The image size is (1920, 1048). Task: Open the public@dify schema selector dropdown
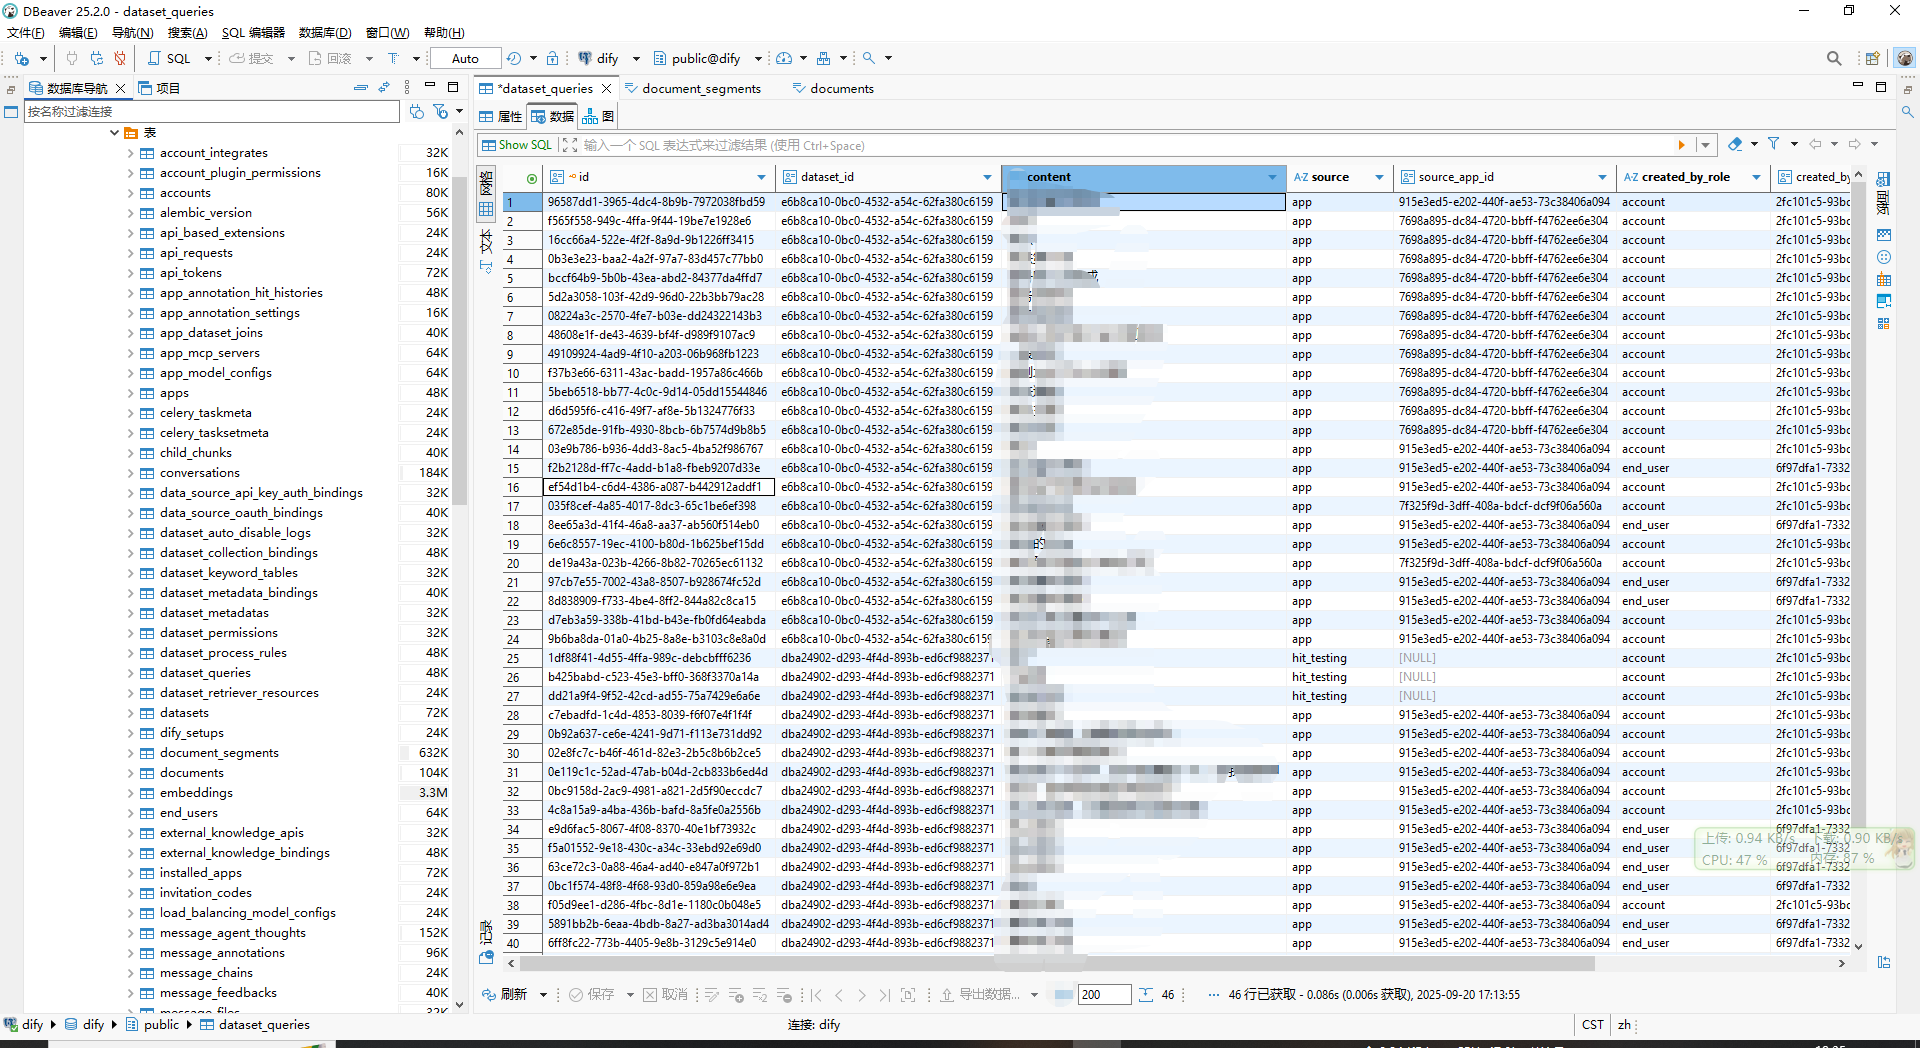pos(757,58)
